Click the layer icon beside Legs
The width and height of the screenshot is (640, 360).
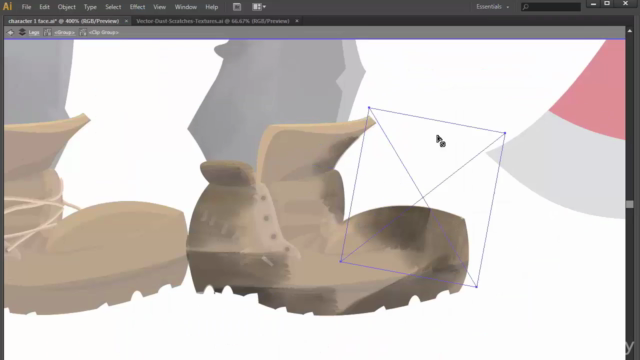(x=22, y=32)
